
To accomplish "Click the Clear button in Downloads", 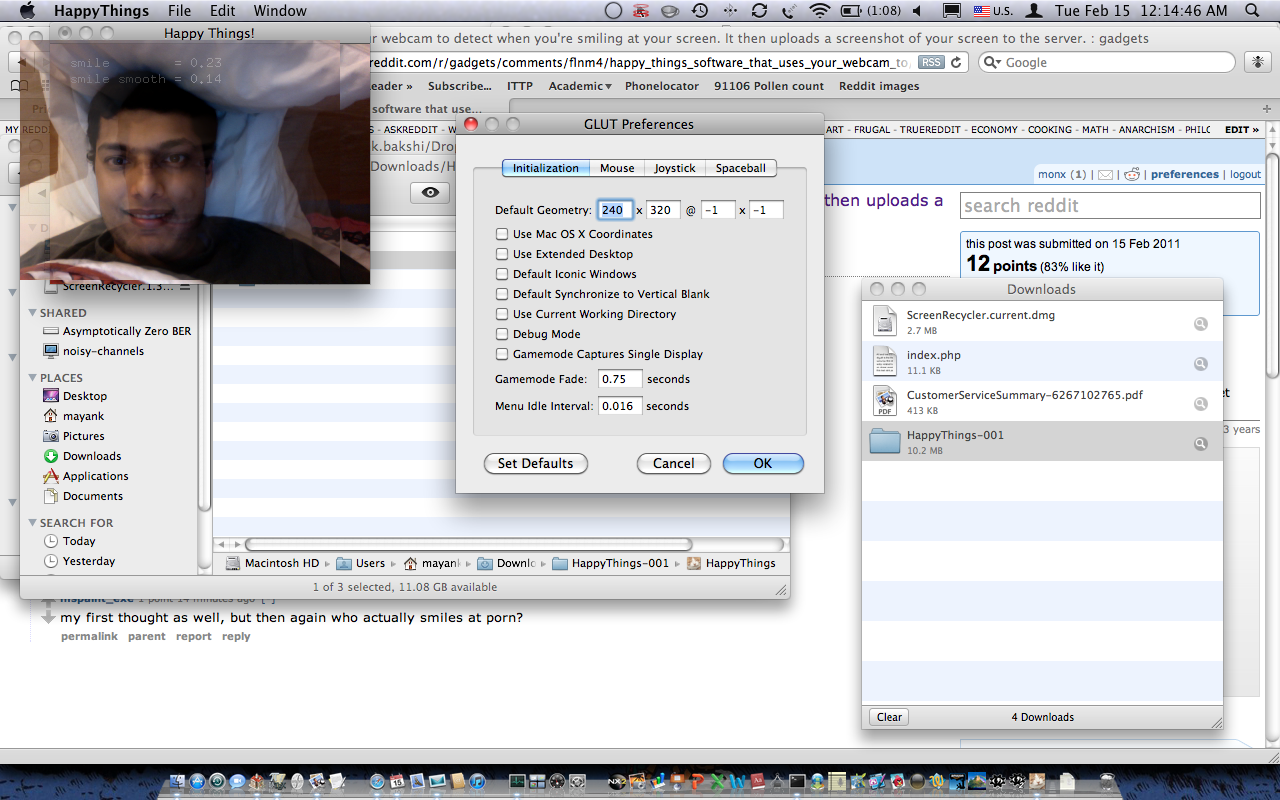I will coord(889,717).
